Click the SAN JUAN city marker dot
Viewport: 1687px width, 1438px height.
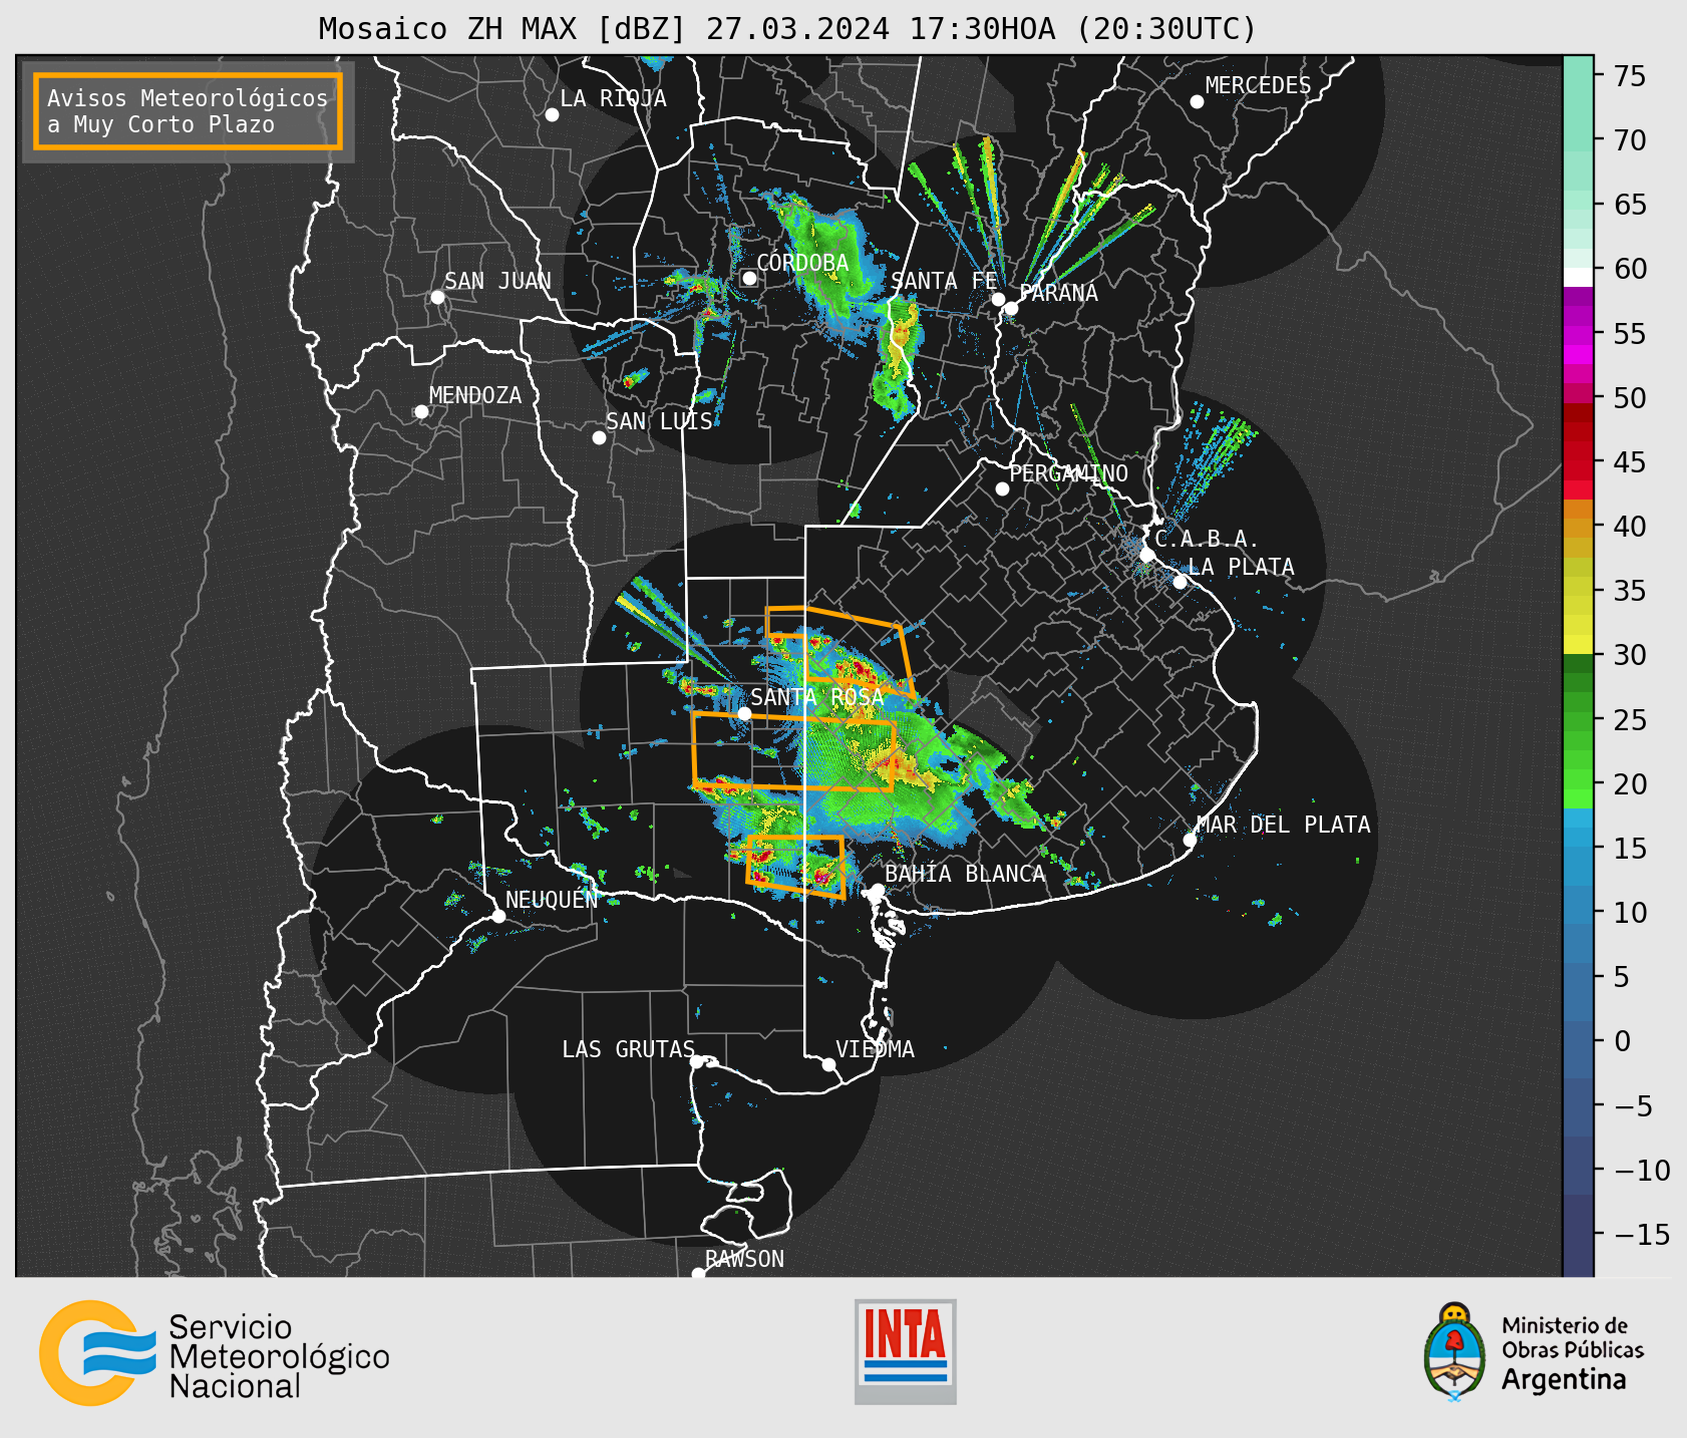coord(437,297)
